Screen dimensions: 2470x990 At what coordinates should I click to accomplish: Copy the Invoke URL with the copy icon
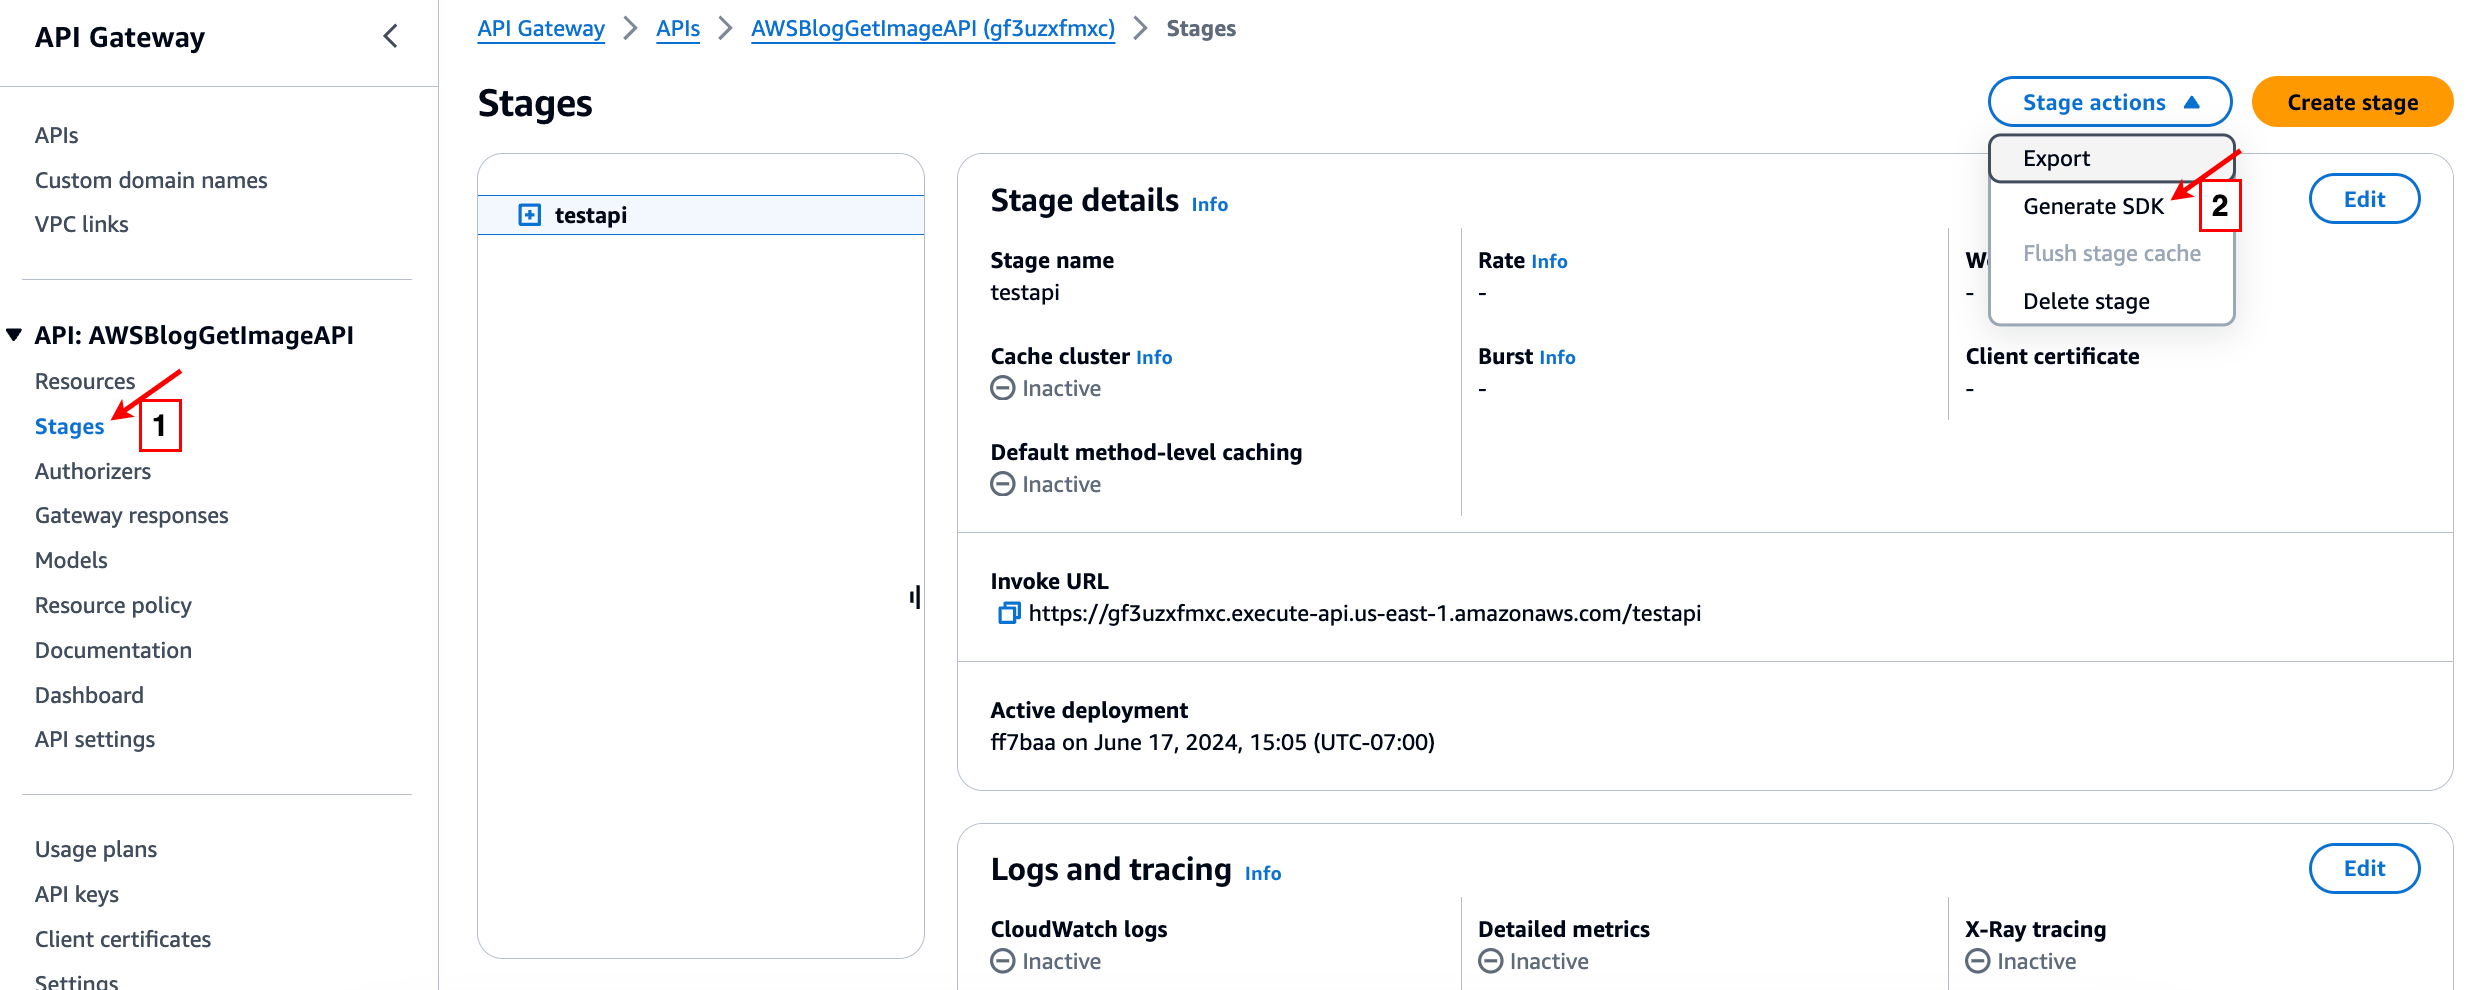tap(1008, 613)
